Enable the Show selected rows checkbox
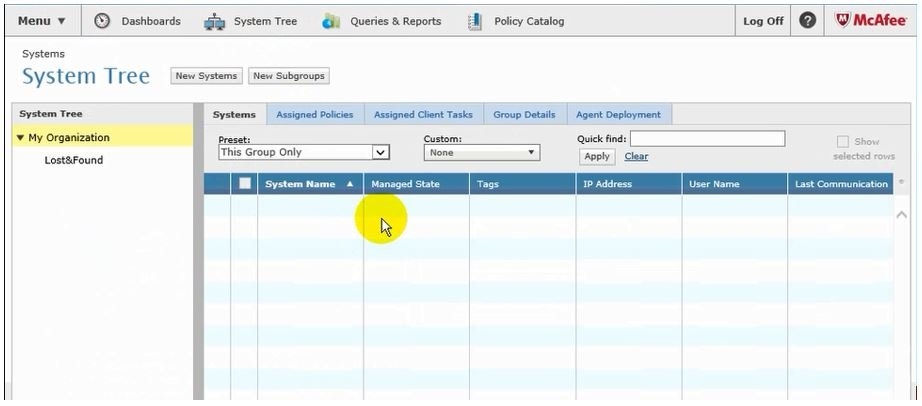 [843, 142]
